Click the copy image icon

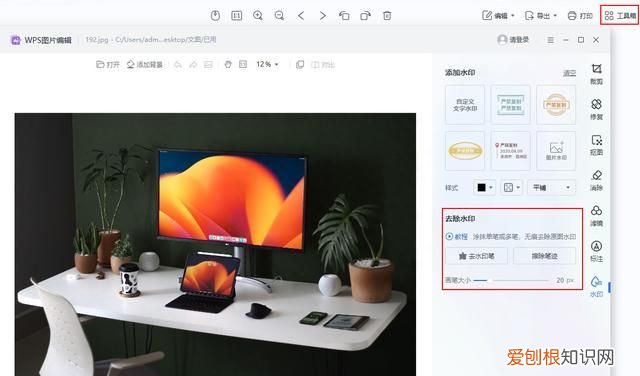click(x=300, y=65)
